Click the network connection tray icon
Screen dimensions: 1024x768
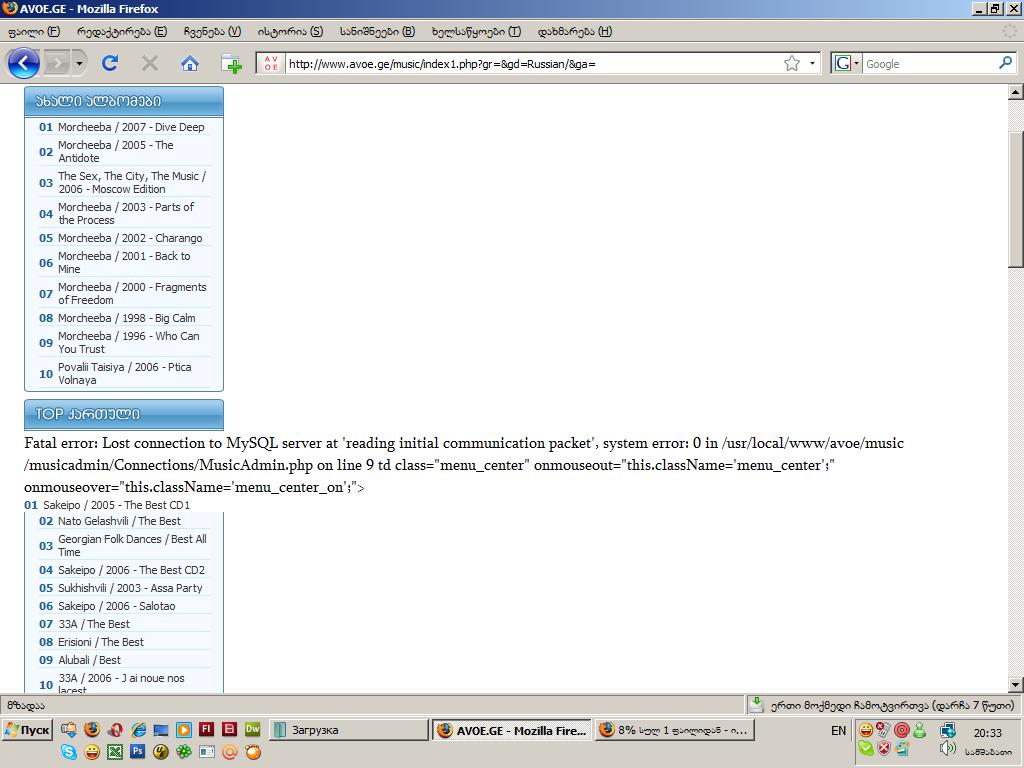tap(948, 730)
